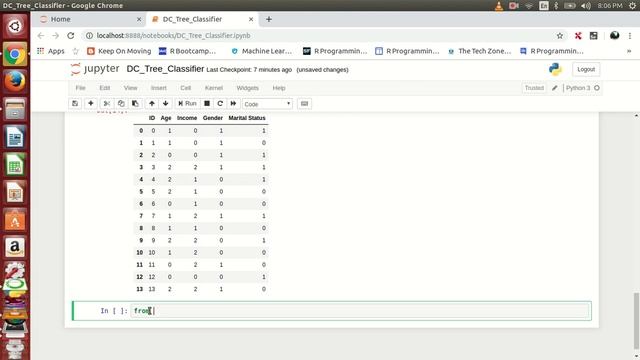
Task: Open LibreOffice Calc from the dock
Action: coord(15,164)
